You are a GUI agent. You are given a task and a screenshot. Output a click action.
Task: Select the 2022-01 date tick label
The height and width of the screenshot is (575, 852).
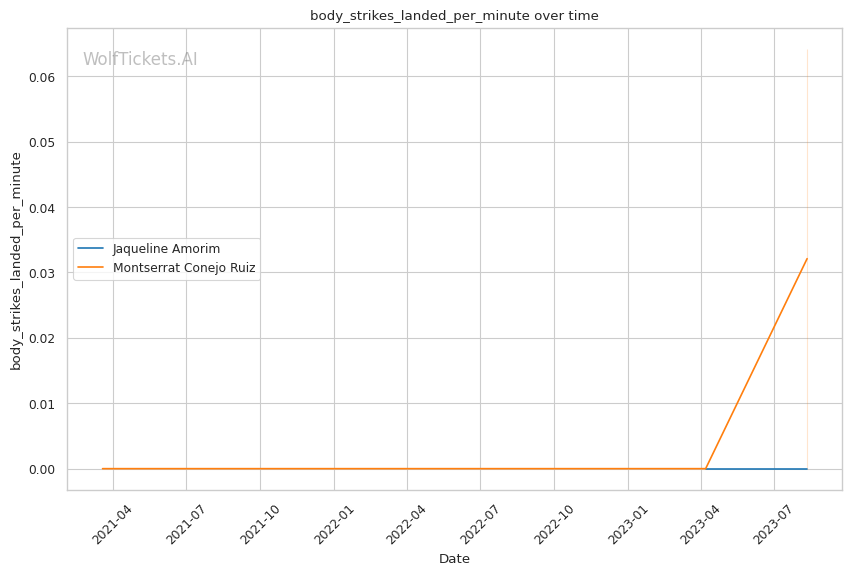[331, 523]
